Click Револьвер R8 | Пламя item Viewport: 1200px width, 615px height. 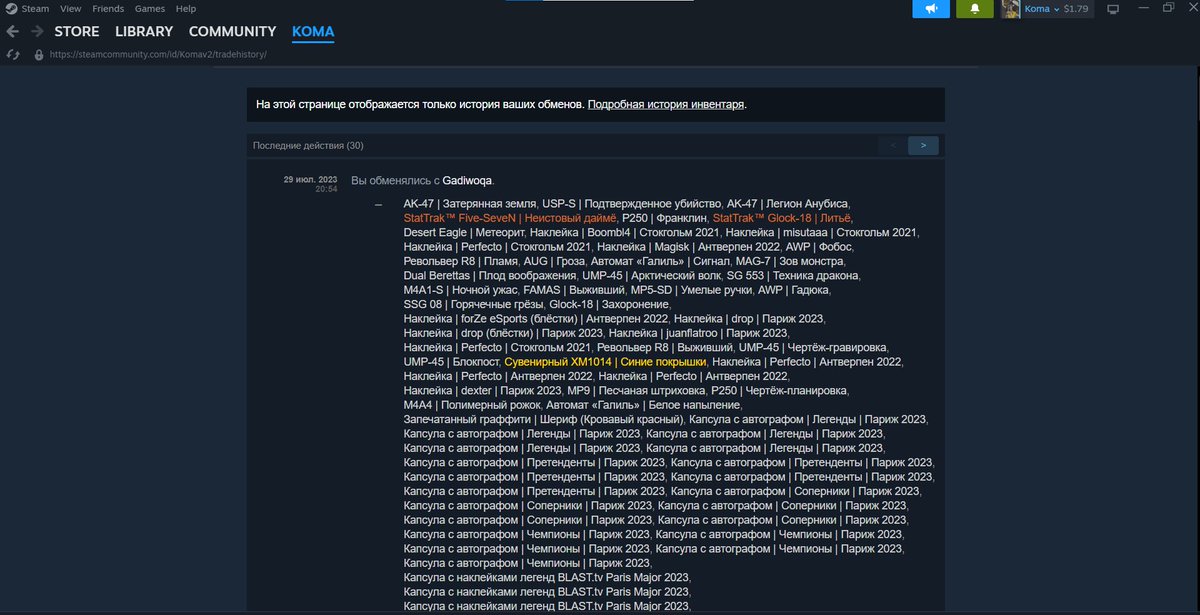pyautogui.click(x=460, y=261)
